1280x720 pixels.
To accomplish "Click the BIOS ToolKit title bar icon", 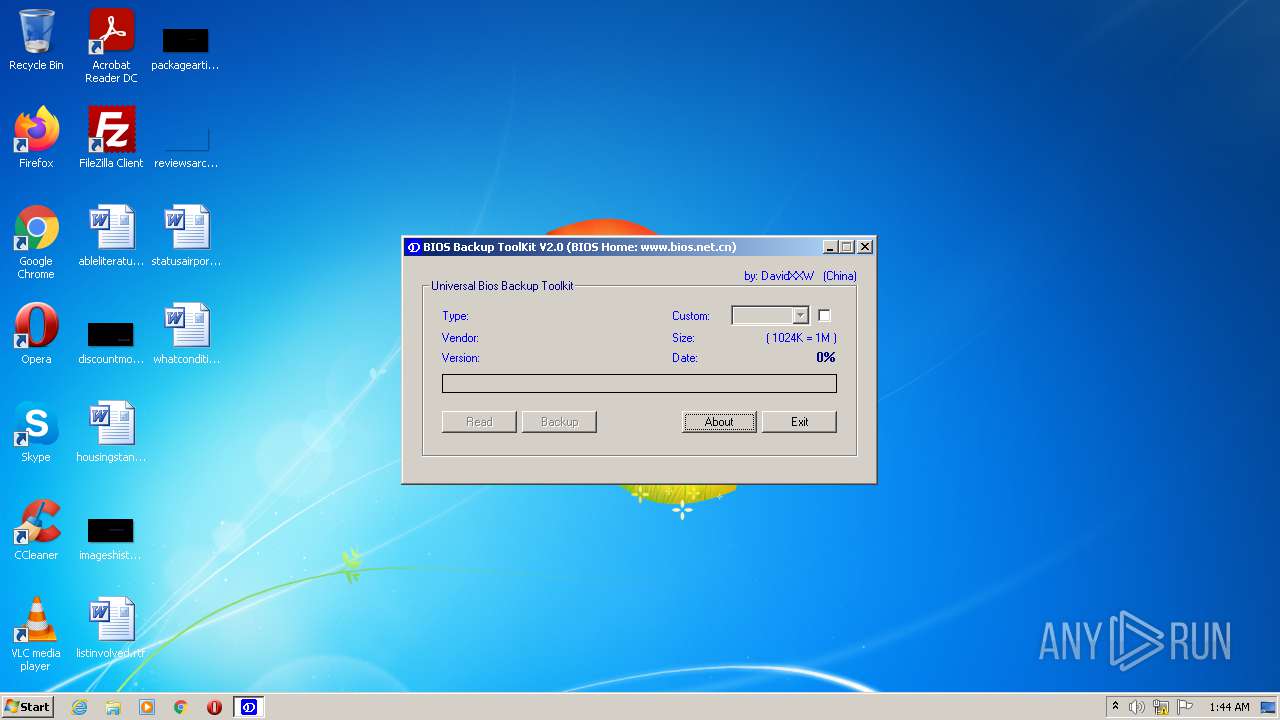I will (x=413, y=247).
